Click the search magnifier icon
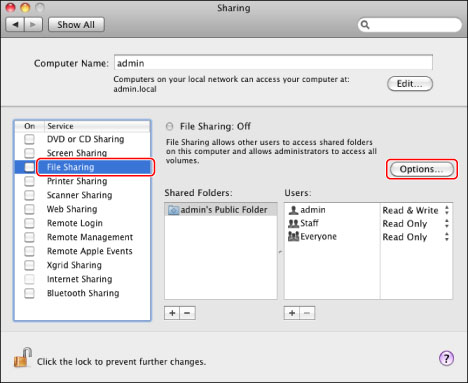The height and width of the screenshot is (383, 468). coord(365,25)
